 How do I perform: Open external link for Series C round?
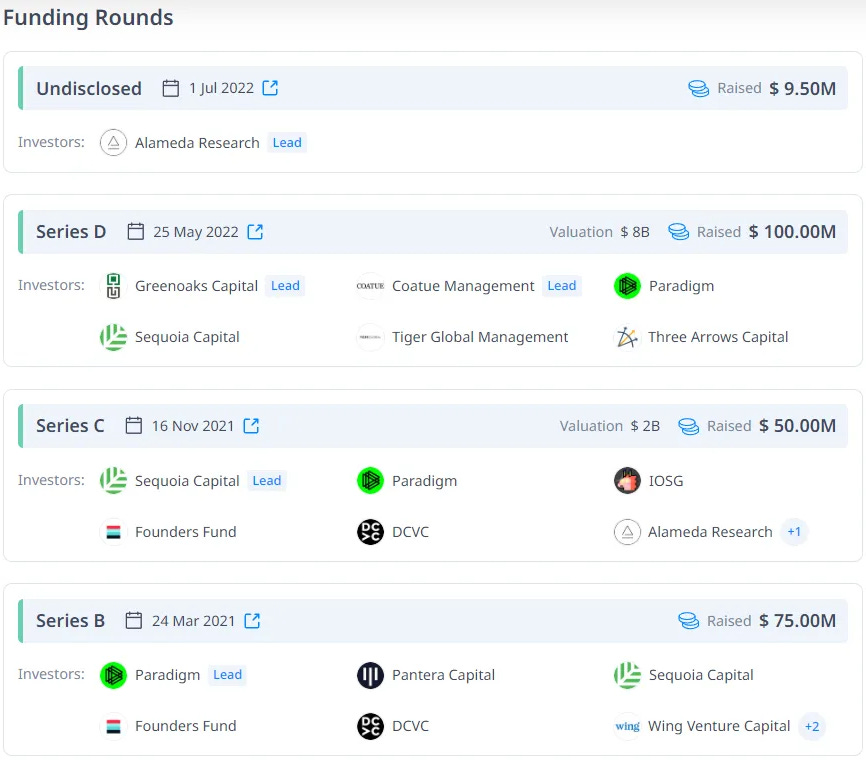pyautogui.click(x=251, y=425)
